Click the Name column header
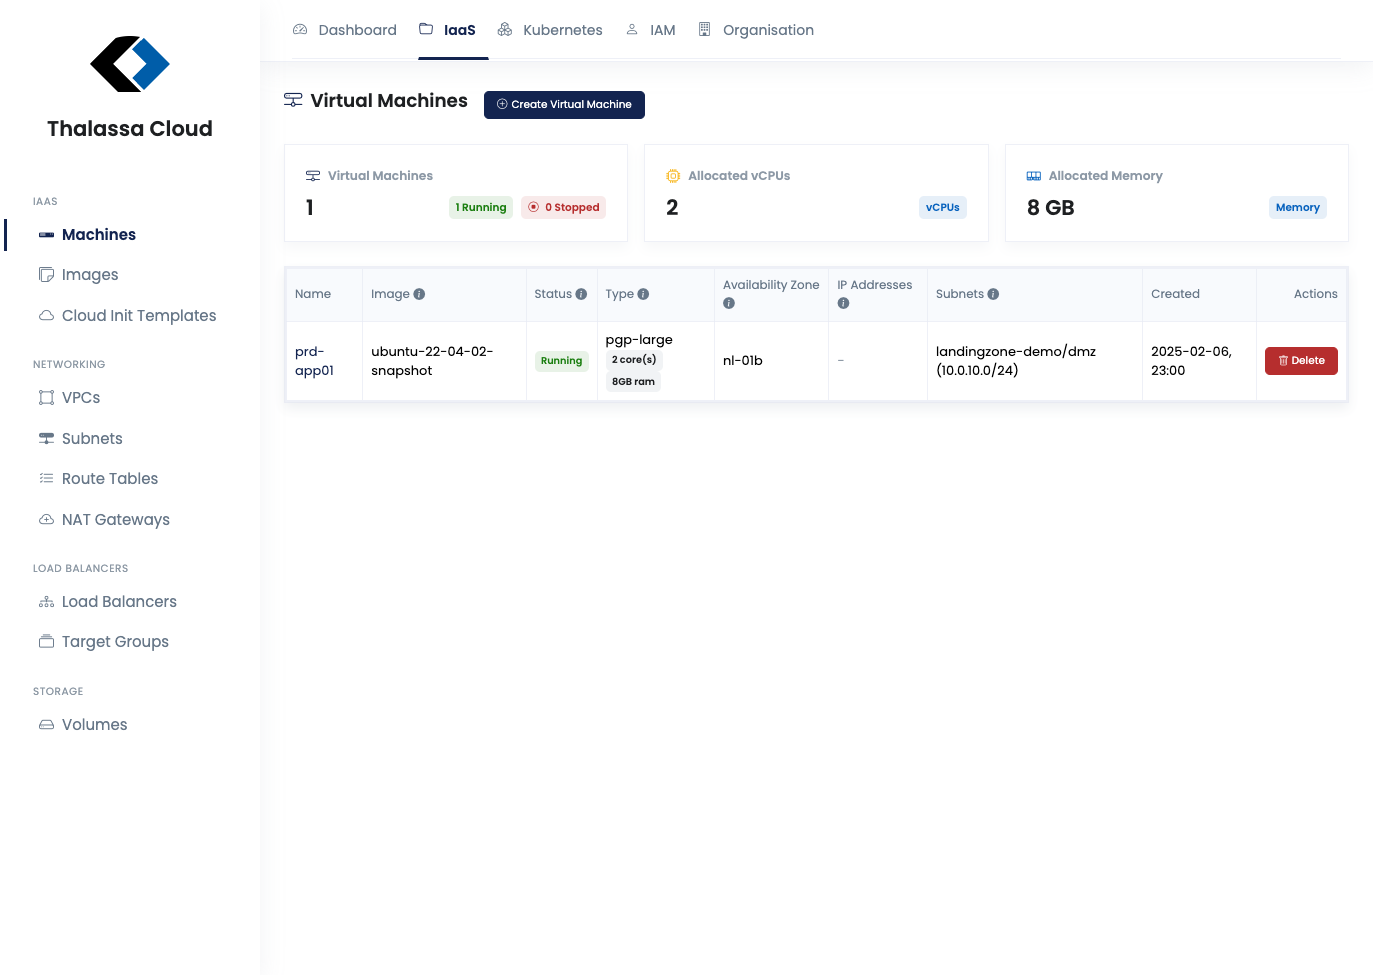Image resolution: width=1373 pixels, height=975 pixels. click(313, 294)
